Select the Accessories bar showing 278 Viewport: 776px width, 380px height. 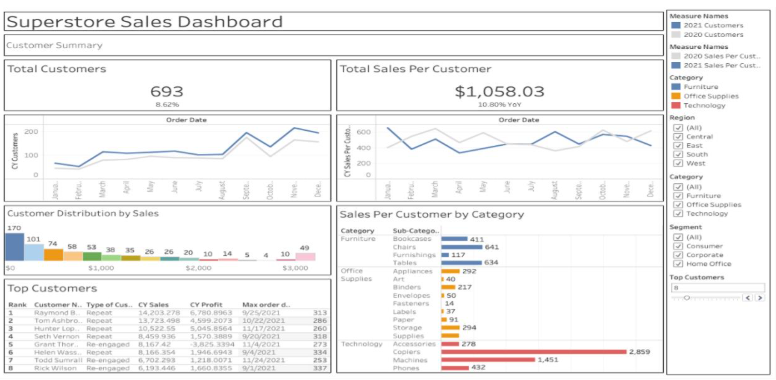click(450, 343)
